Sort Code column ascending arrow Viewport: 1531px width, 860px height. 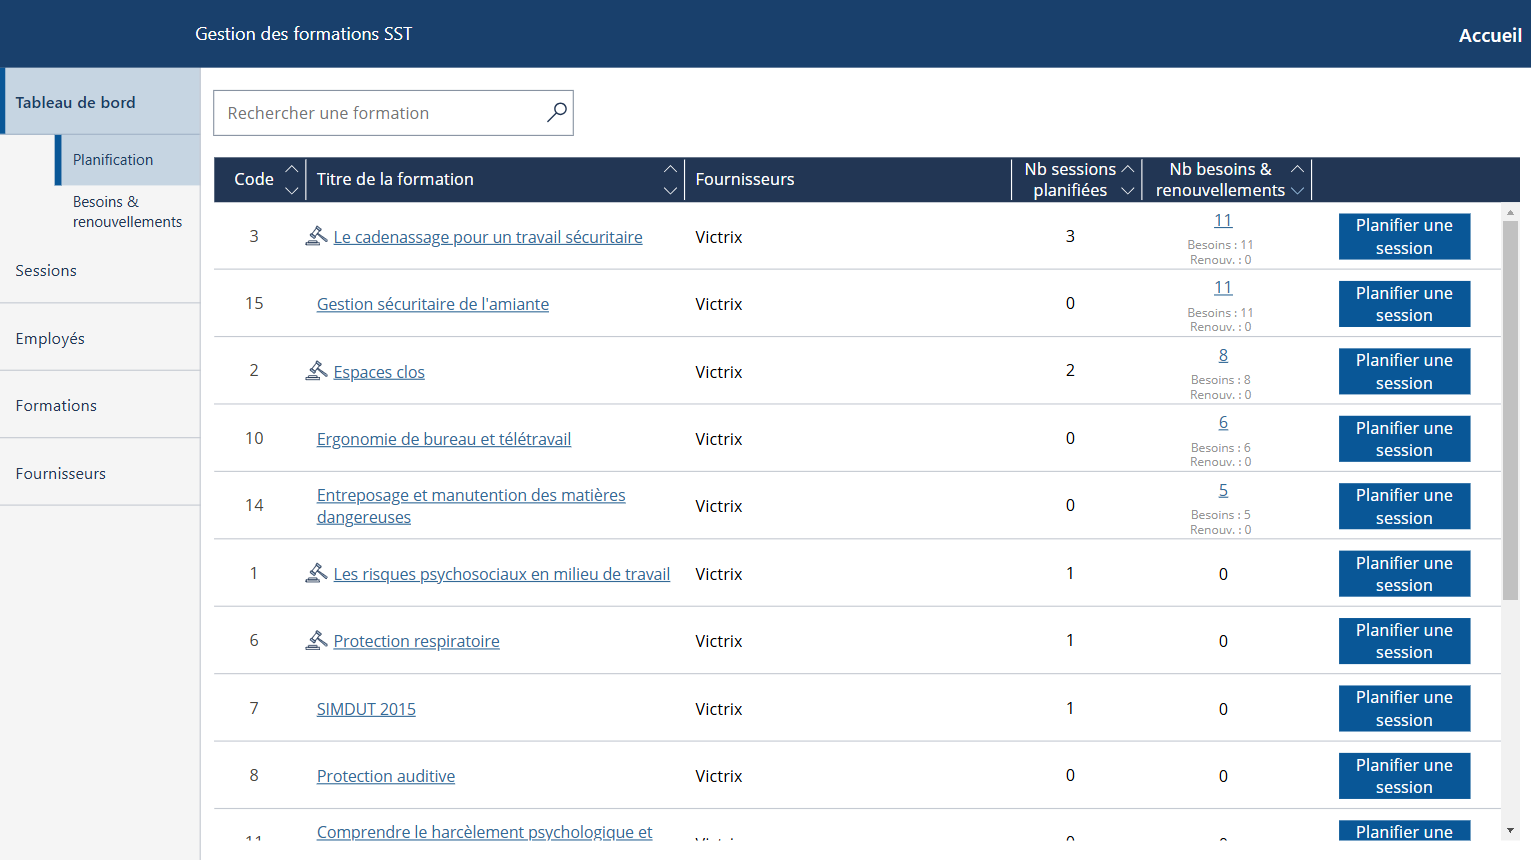coord(292,168)
